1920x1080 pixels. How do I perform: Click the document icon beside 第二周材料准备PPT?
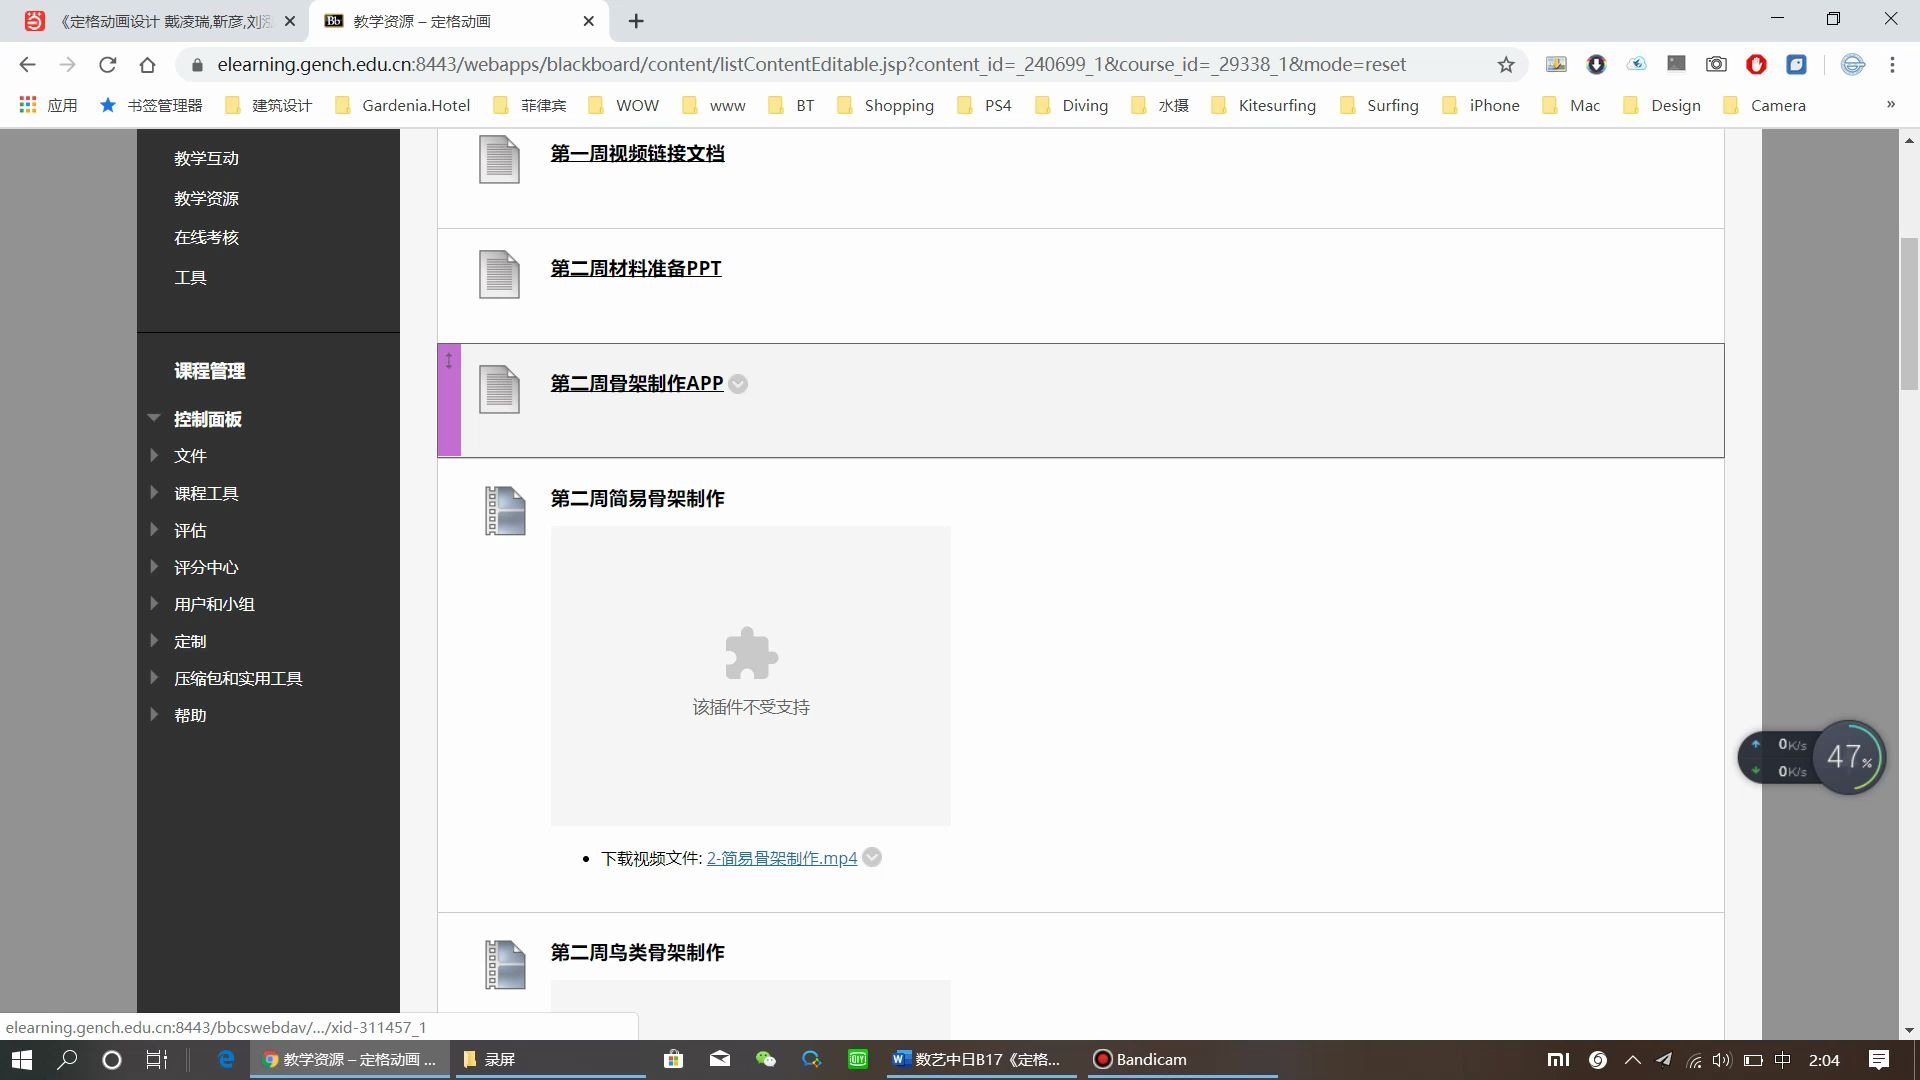click(x=497, y=273)
